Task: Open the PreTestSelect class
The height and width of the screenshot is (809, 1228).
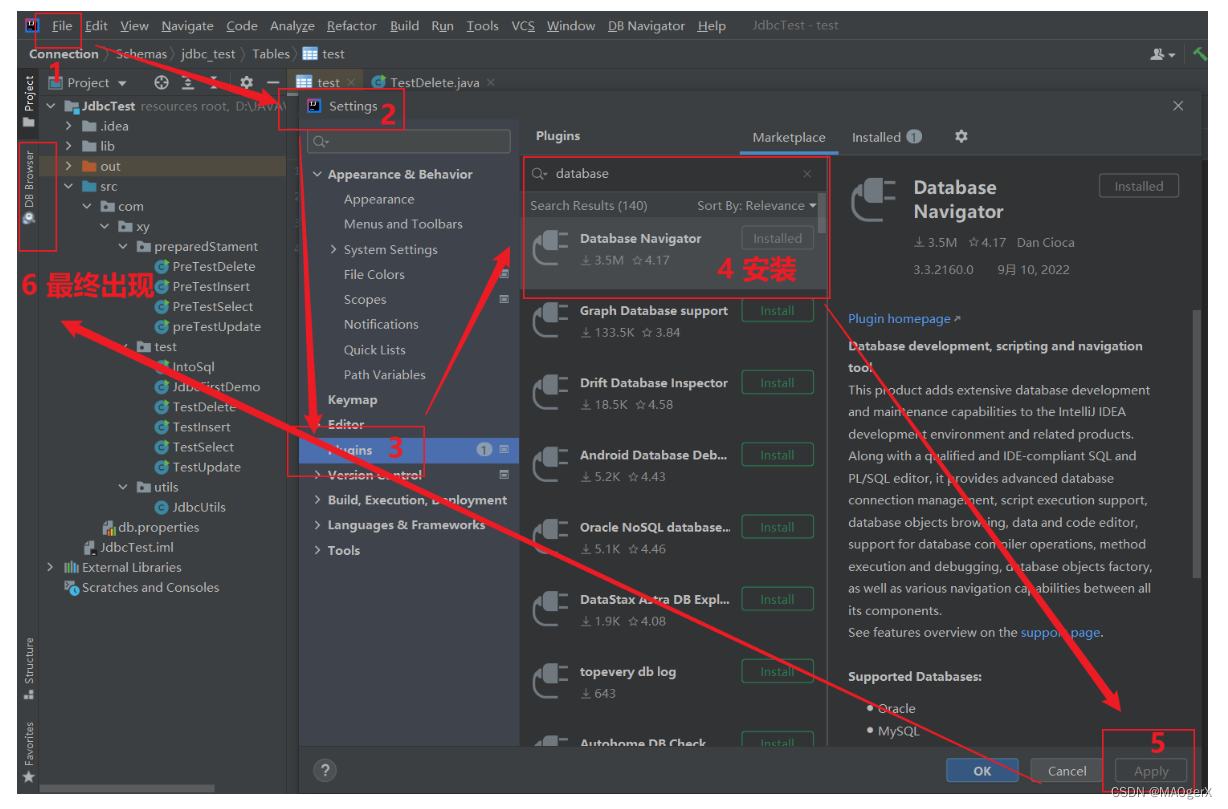Action: 204,306
